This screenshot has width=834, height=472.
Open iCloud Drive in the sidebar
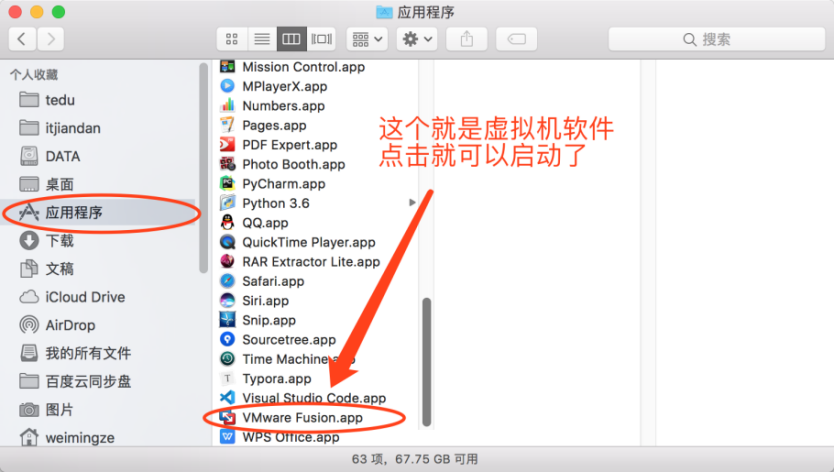point(85,297)
